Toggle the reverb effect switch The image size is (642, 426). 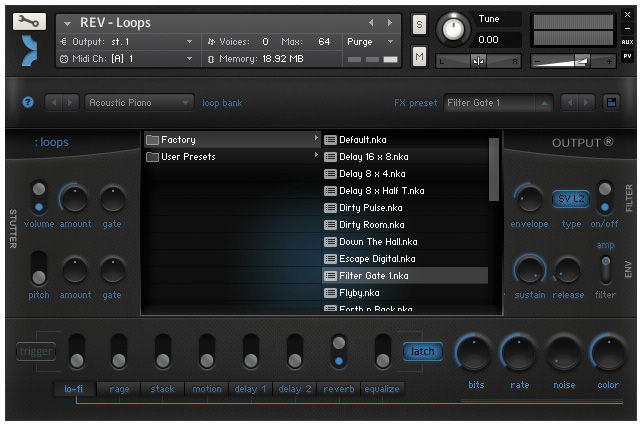tap(339, 351)
